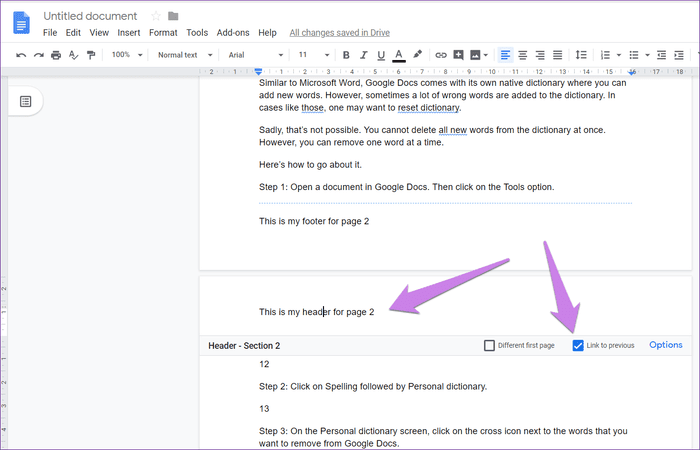Open the Tools menu
The width and height of the screenshot is (700, 450).
(197, 33)
